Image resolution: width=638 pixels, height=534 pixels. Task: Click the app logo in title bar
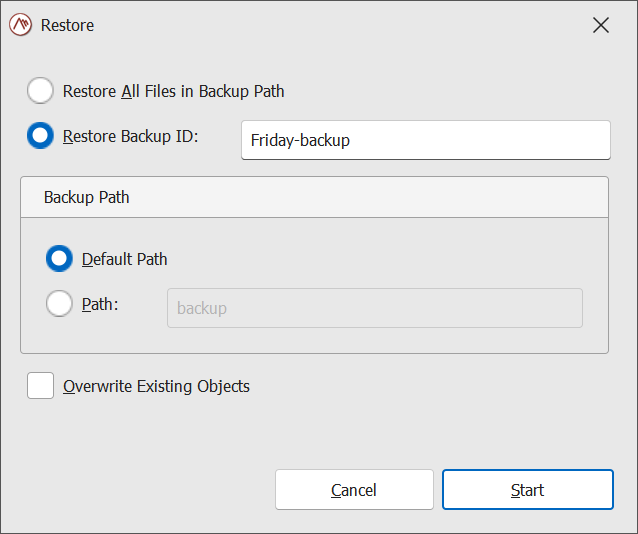click(20, 25)
